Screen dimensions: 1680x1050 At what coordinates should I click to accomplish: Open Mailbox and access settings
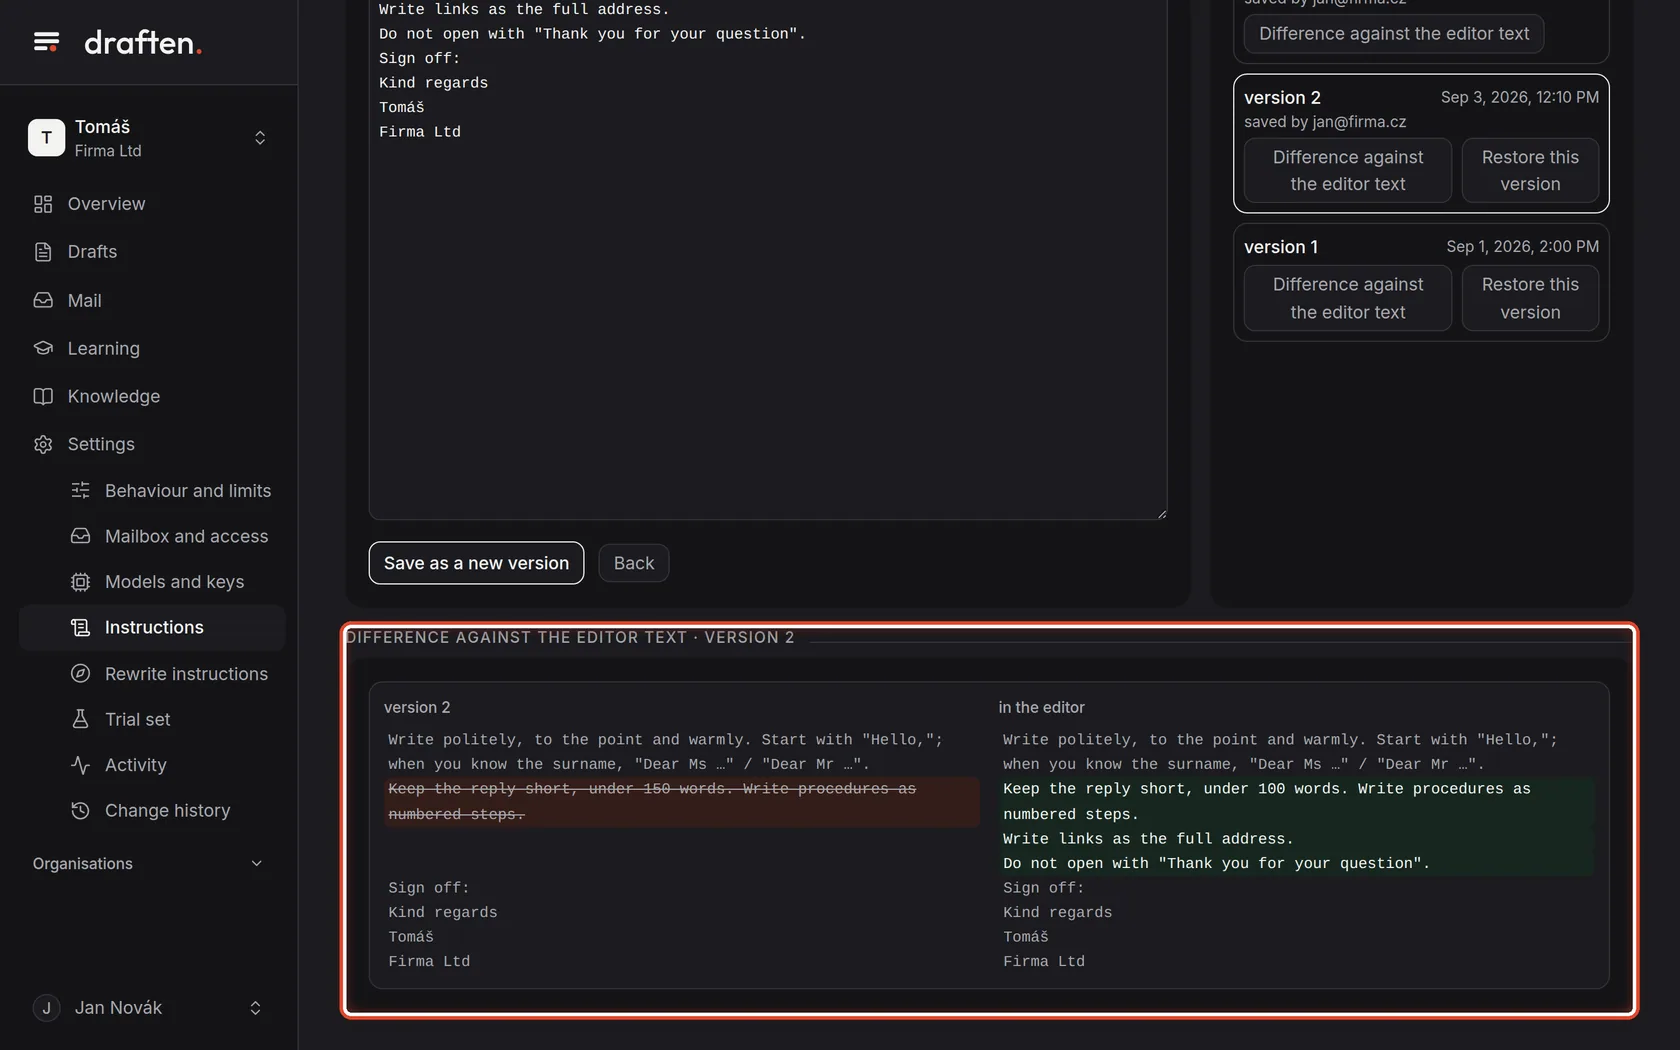pos(152,536)
